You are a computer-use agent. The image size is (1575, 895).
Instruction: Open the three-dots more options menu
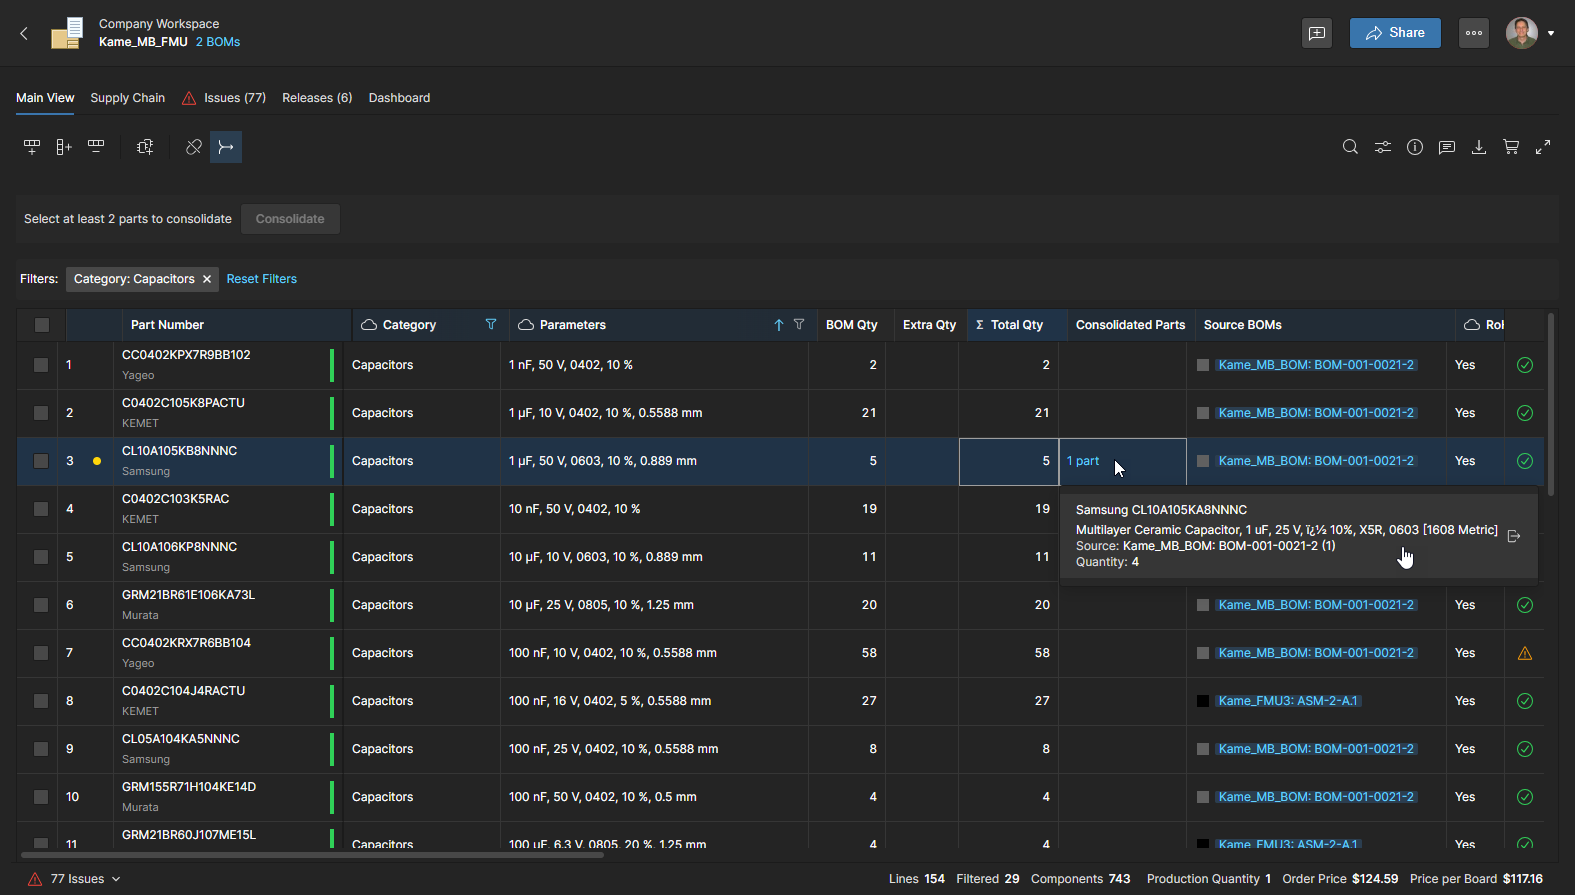(x=1474, y=33)
